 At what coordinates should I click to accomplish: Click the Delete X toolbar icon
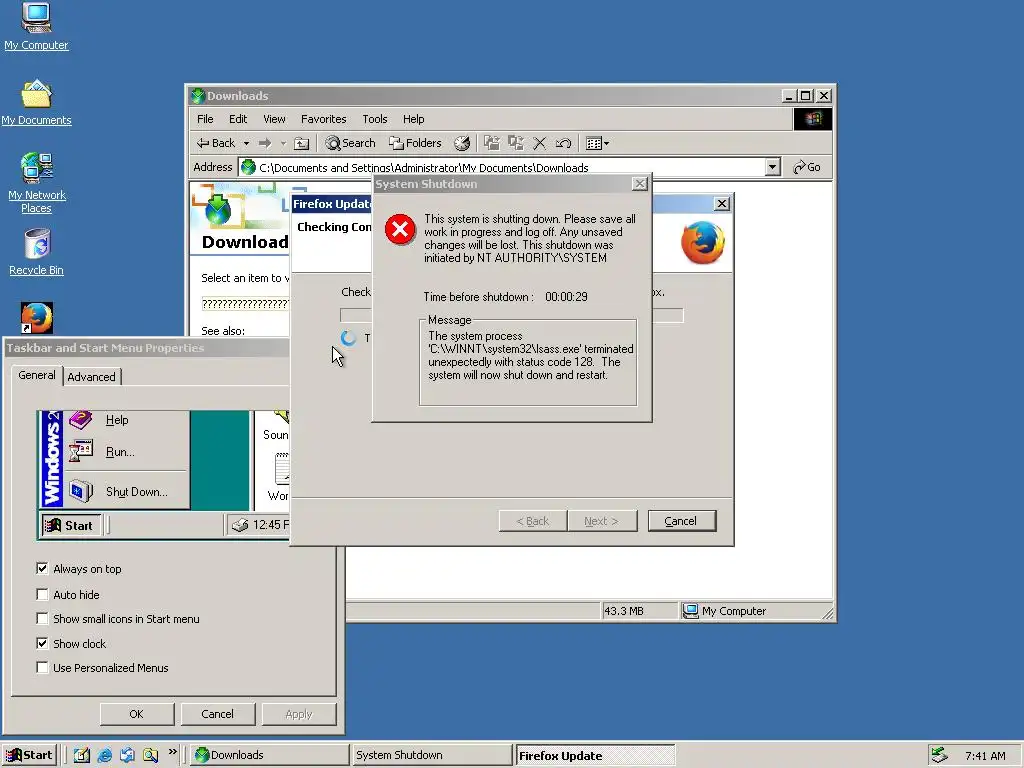pyautogui.click(x=539, y=143)
